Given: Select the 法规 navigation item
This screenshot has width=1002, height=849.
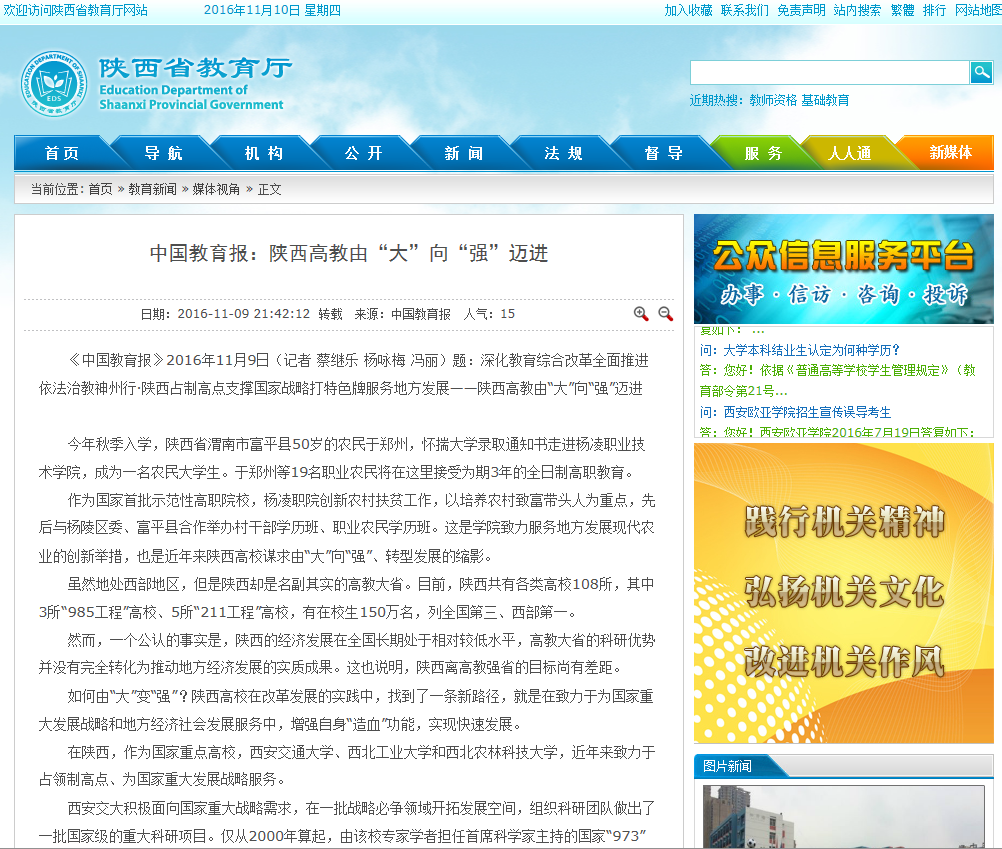Looking at the screenshot, I should coord(563,153).
